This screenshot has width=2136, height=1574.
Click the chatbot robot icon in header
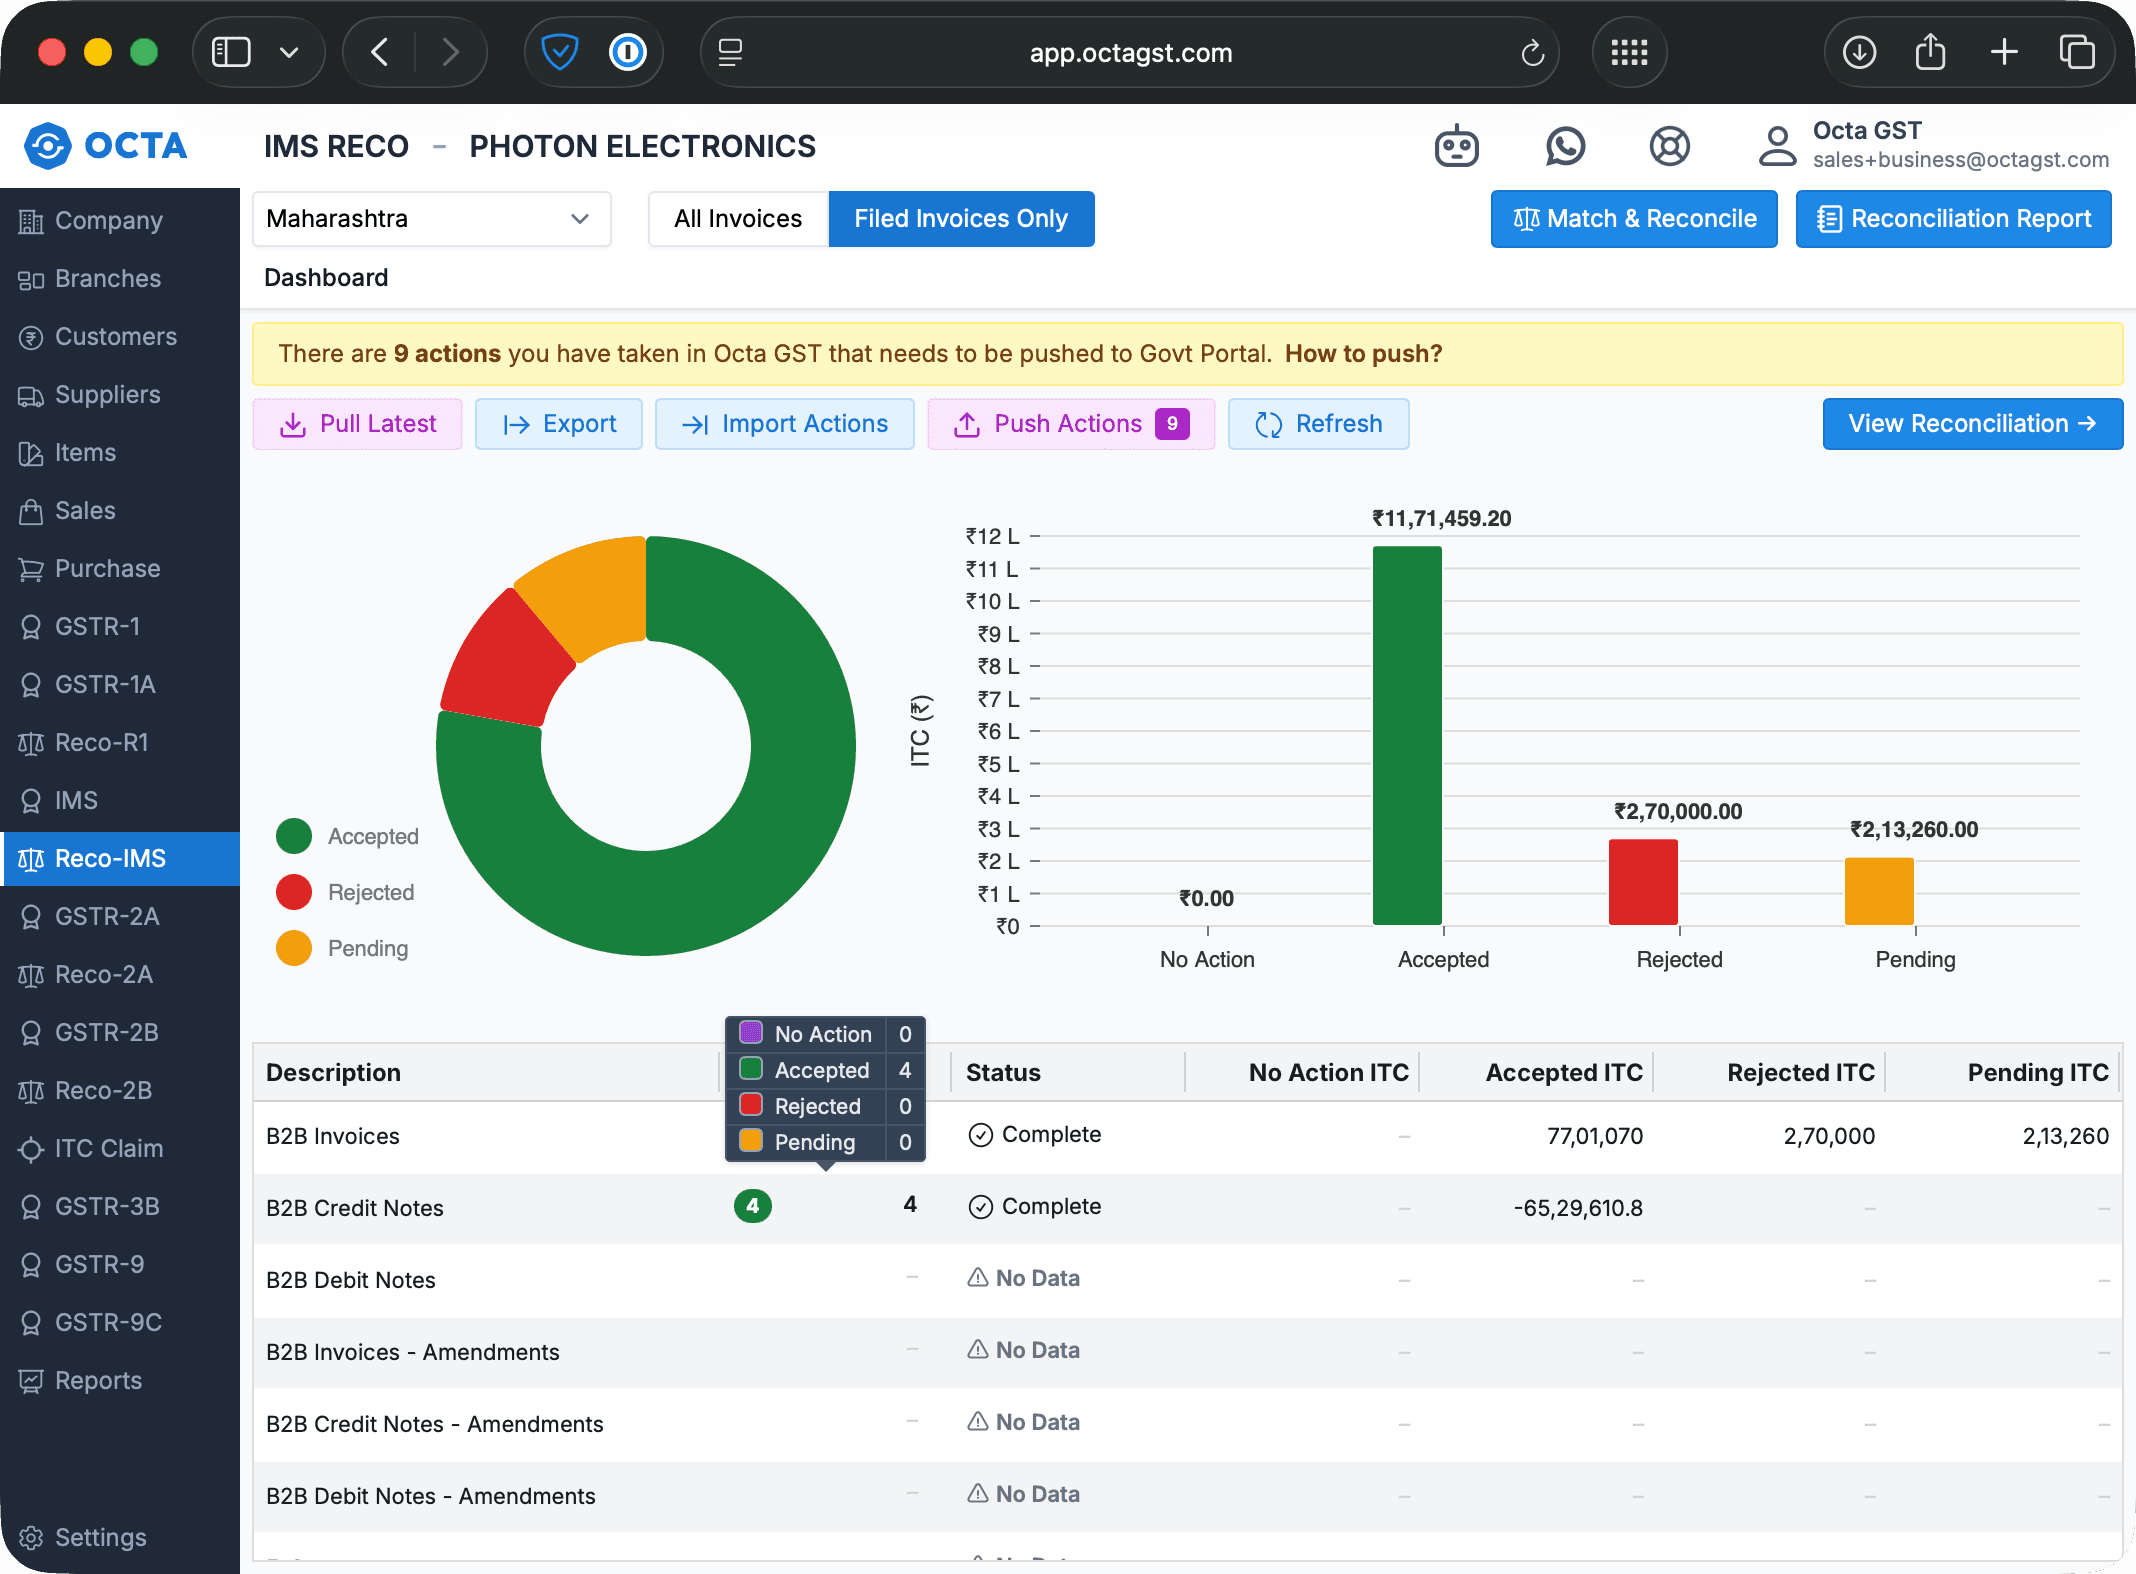pos(1456,146)
